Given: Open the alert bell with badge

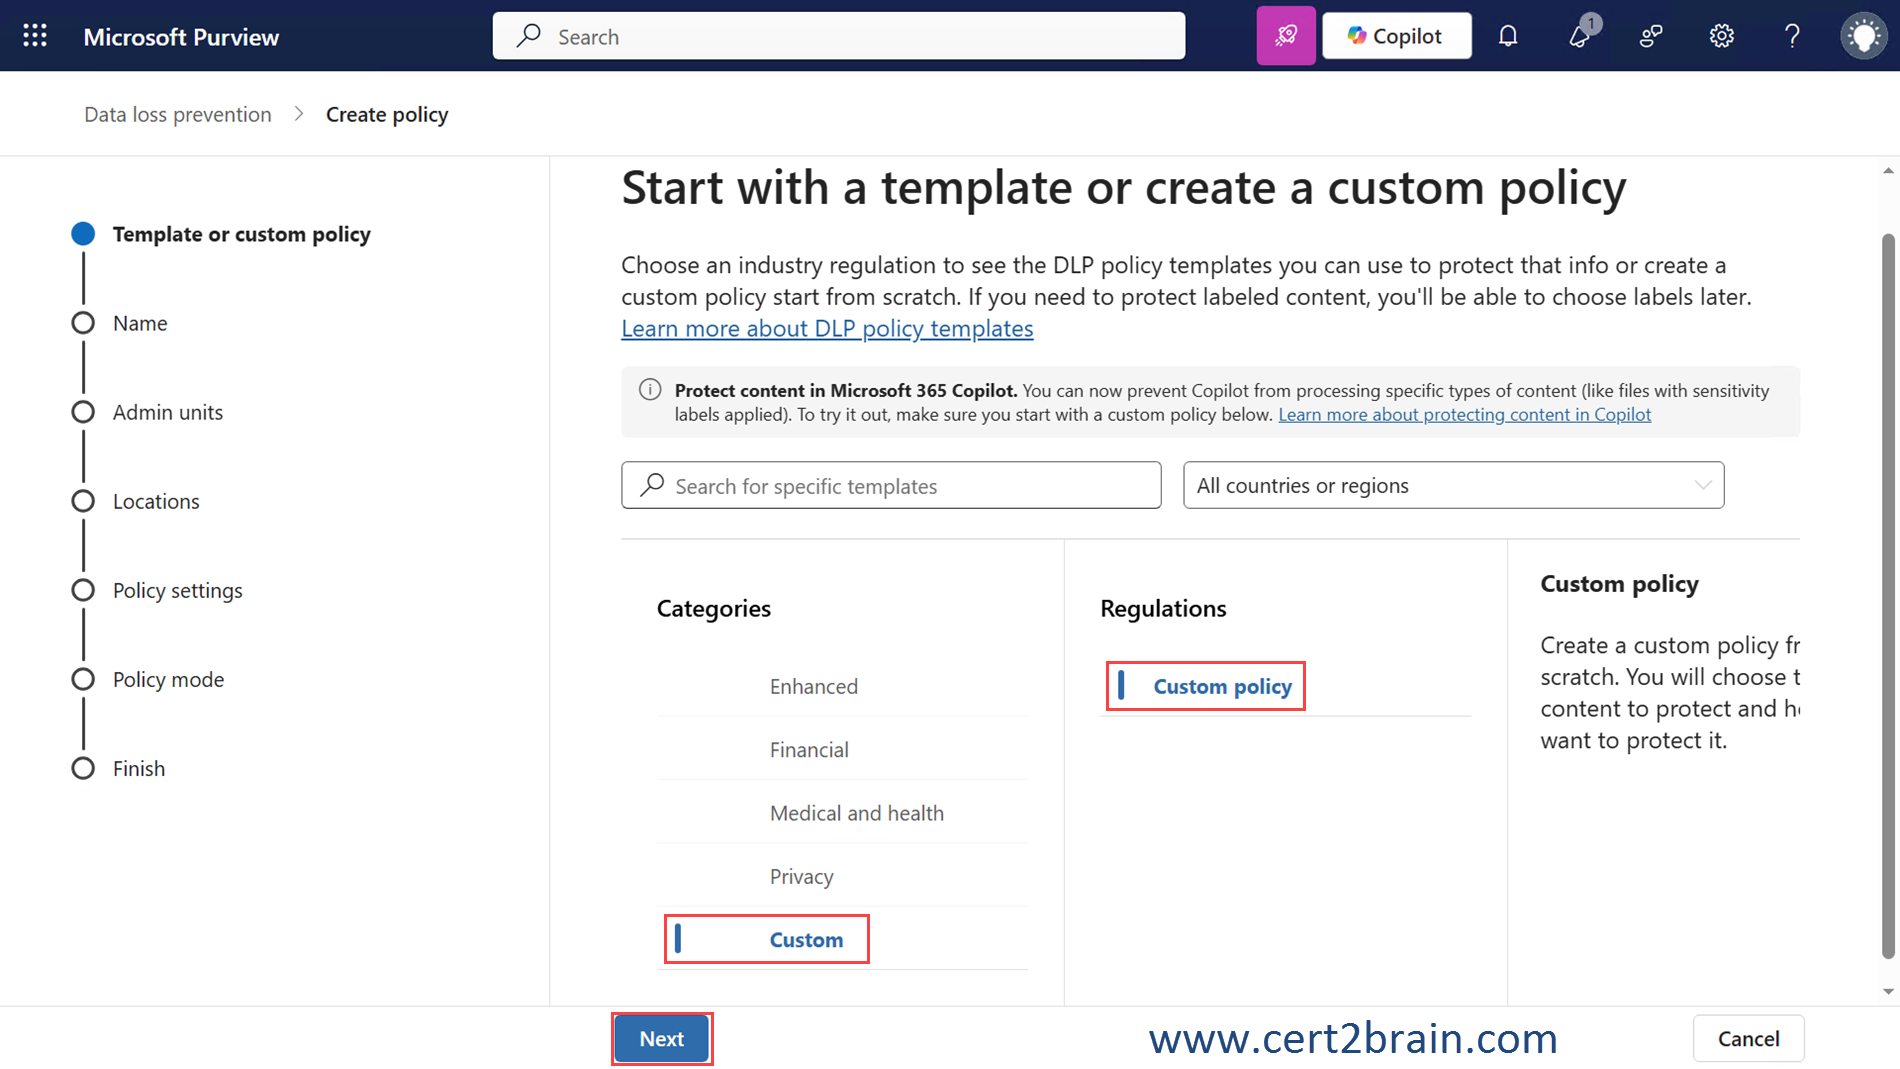Looking at the screenshot, I should 1580,36.
